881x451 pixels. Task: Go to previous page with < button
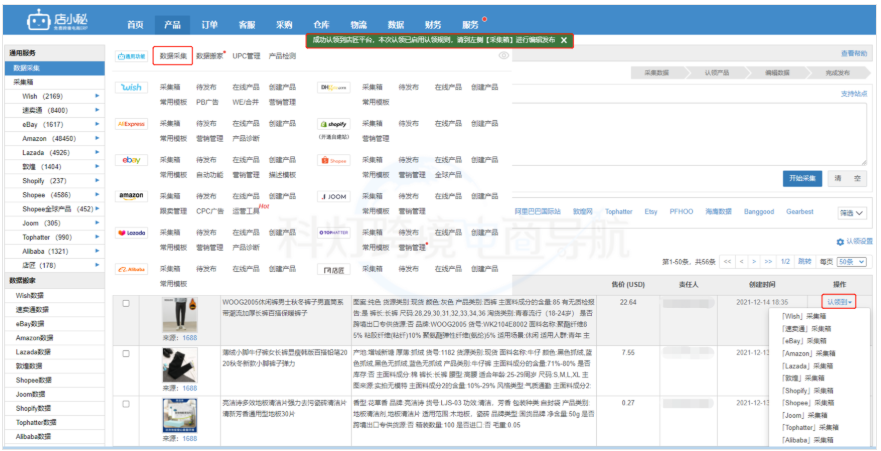tap(742, 262)
